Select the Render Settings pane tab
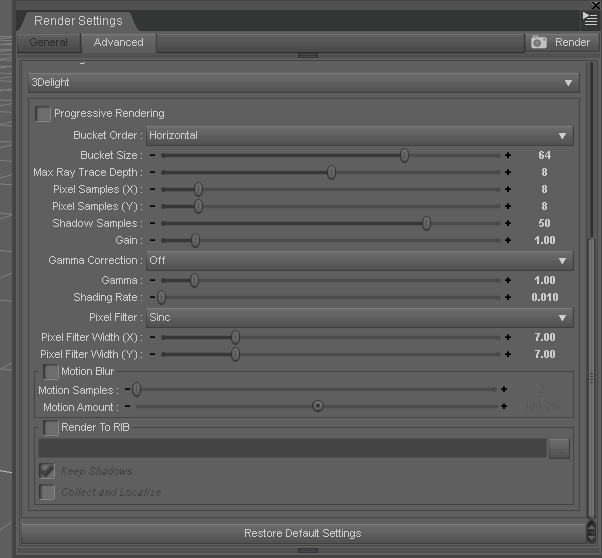 tap(78, 21)
